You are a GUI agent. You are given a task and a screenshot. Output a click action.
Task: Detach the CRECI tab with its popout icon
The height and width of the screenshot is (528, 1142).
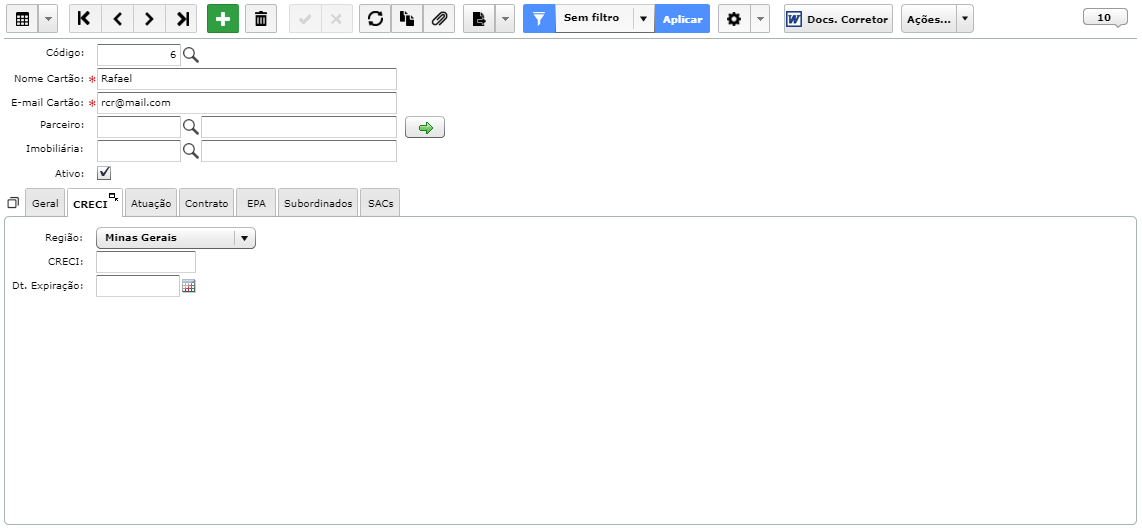pyautogui.click(x=114, y=196)
